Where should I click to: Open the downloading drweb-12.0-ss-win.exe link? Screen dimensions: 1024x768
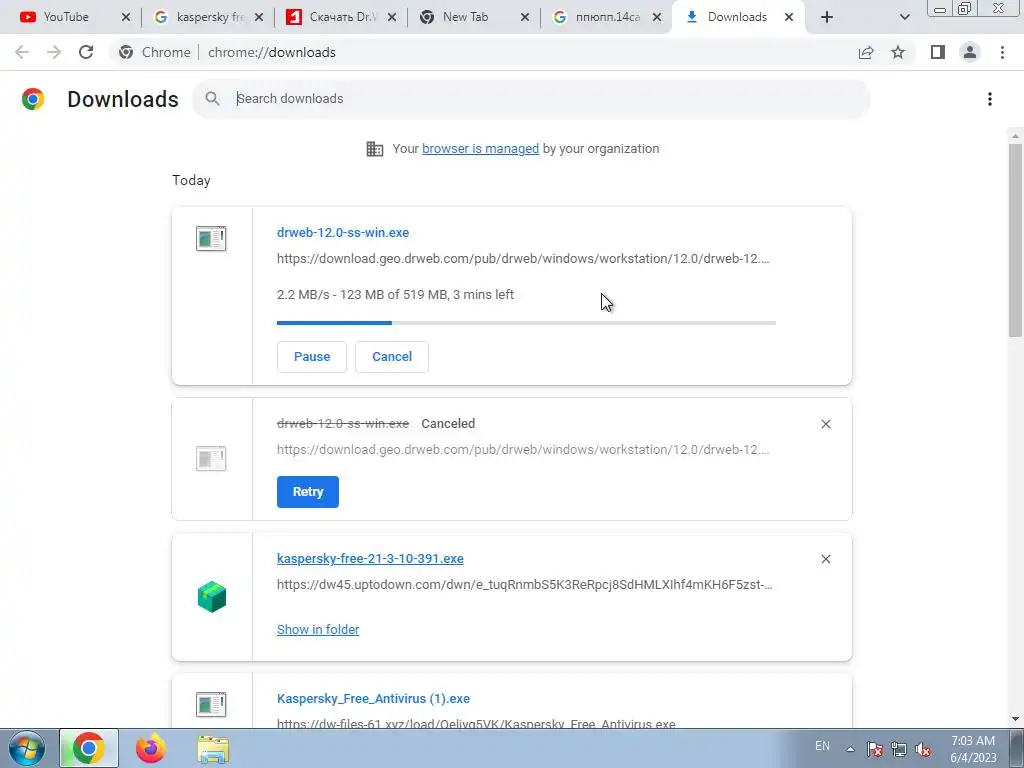343,232
